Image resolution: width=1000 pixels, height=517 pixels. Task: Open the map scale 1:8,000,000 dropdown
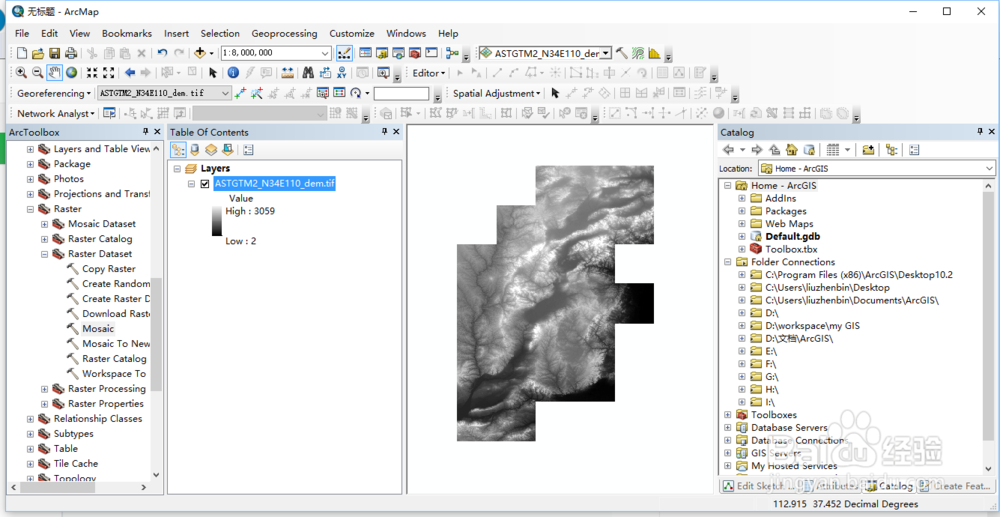[325, 54]
